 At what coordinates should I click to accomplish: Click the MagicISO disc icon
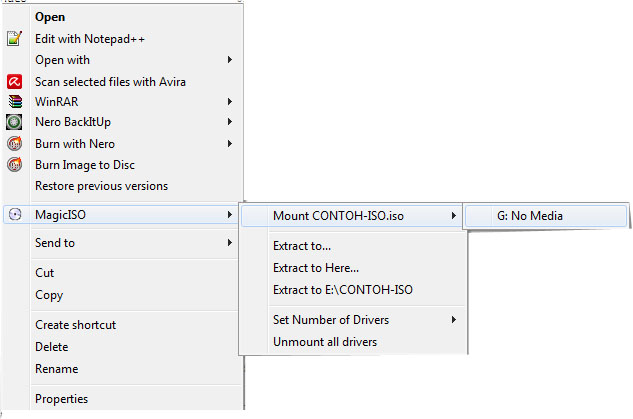click(x=14, y=215)
